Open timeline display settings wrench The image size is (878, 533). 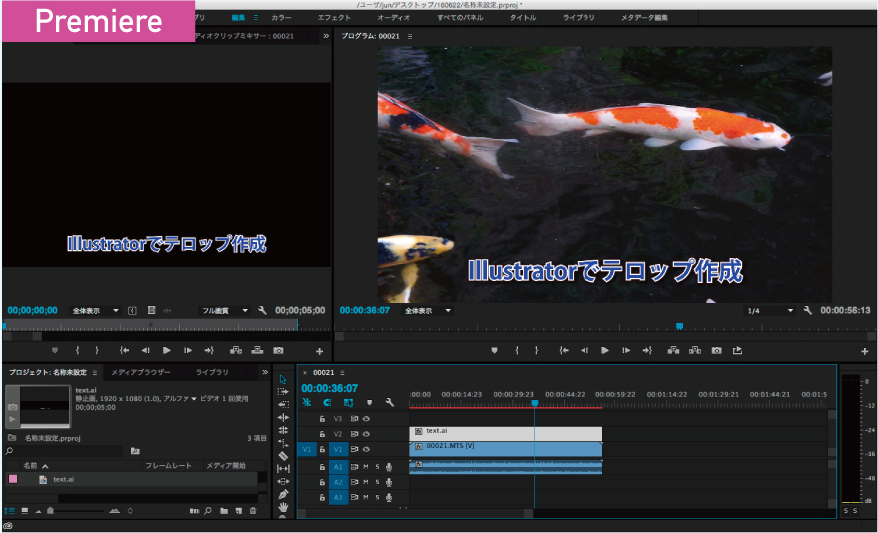click(390, 403)
